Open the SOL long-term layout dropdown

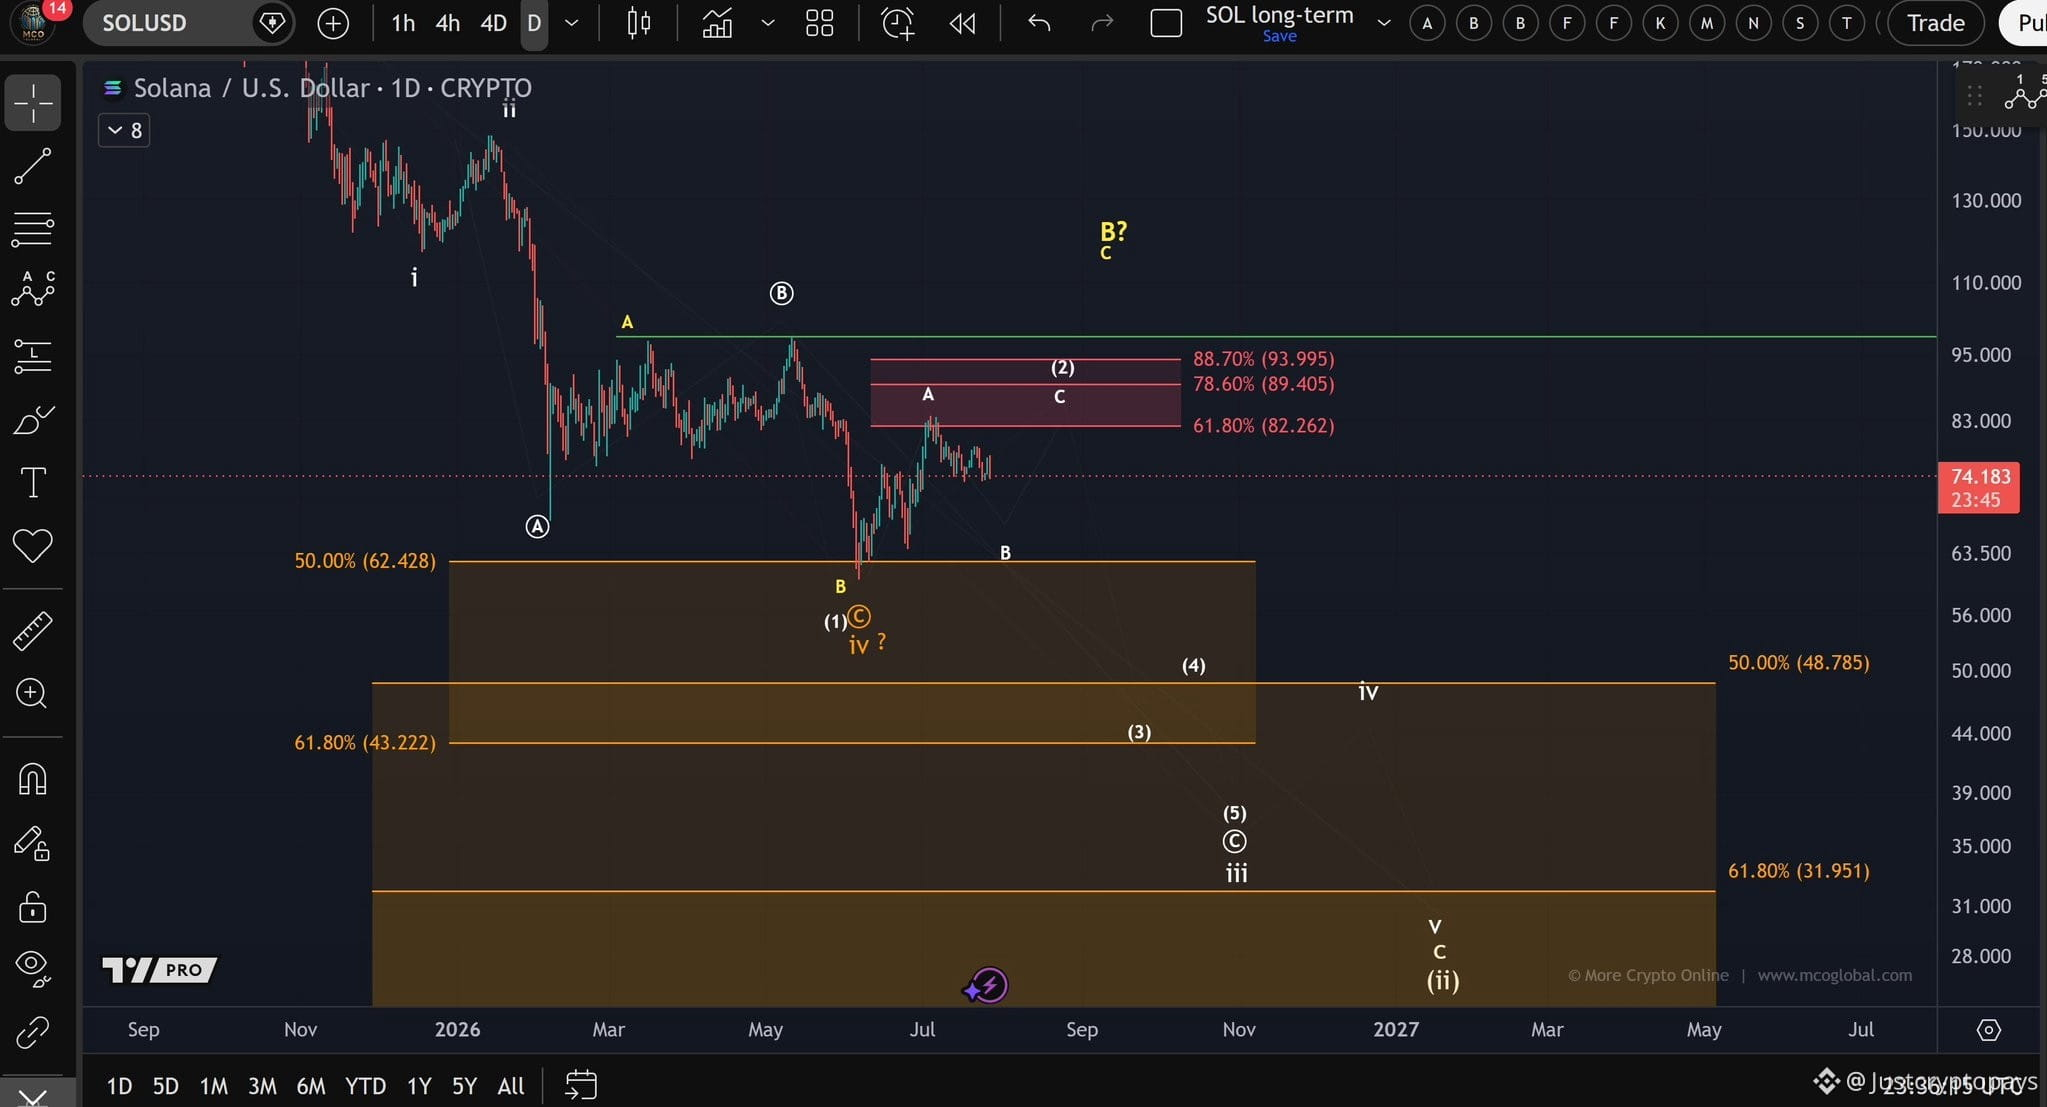[x=1384, y=23]
